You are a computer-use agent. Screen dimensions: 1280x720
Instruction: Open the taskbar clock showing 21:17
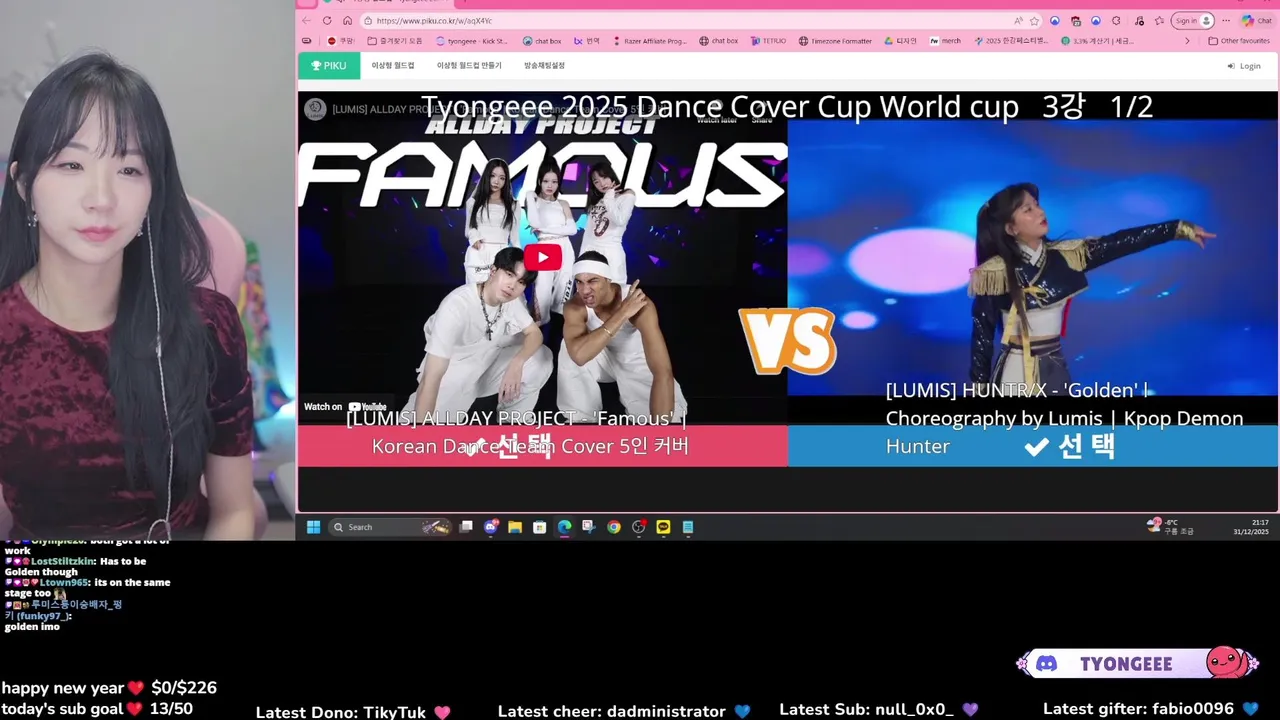tap(1251, 527)
